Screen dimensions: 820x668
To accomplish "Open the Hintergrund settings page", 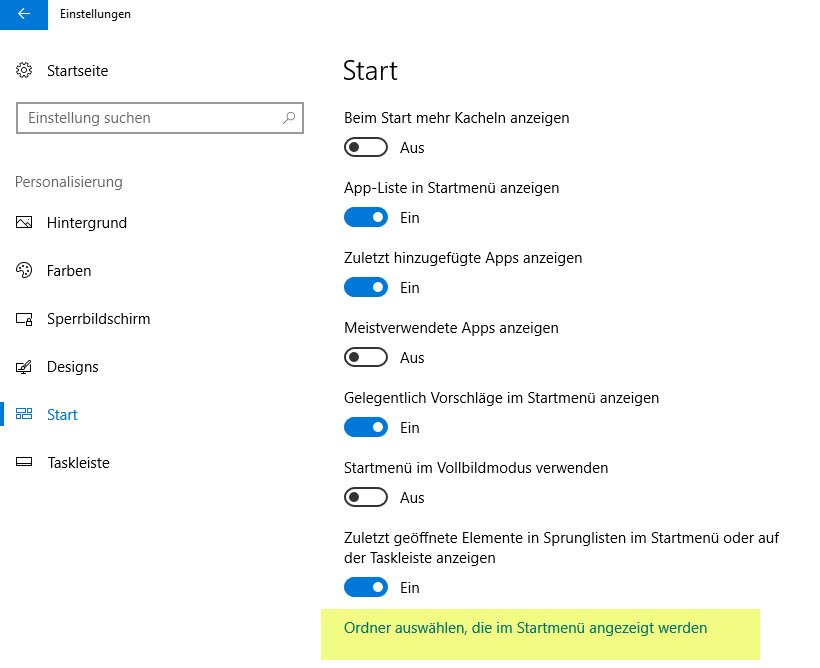I will (x=86, y=223).
